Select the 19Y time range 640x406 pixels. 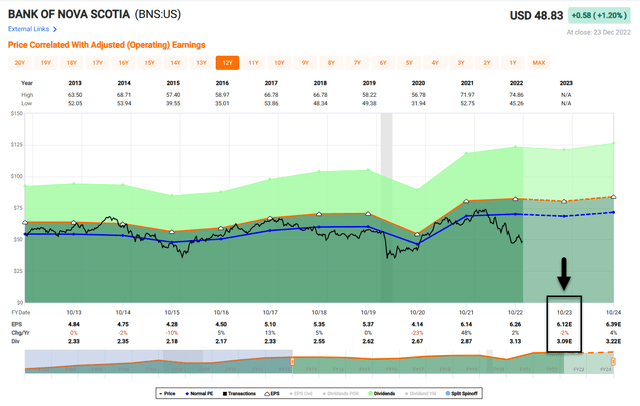click(46, 63)
